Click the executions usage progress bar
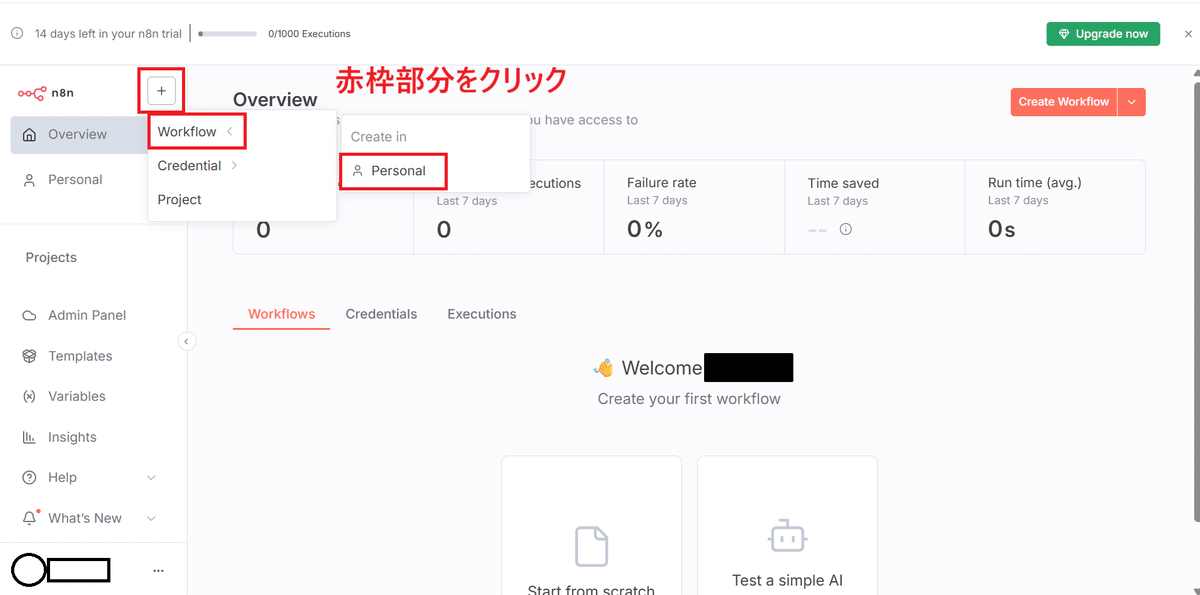 pyautogui.click(x=227, y=33)
